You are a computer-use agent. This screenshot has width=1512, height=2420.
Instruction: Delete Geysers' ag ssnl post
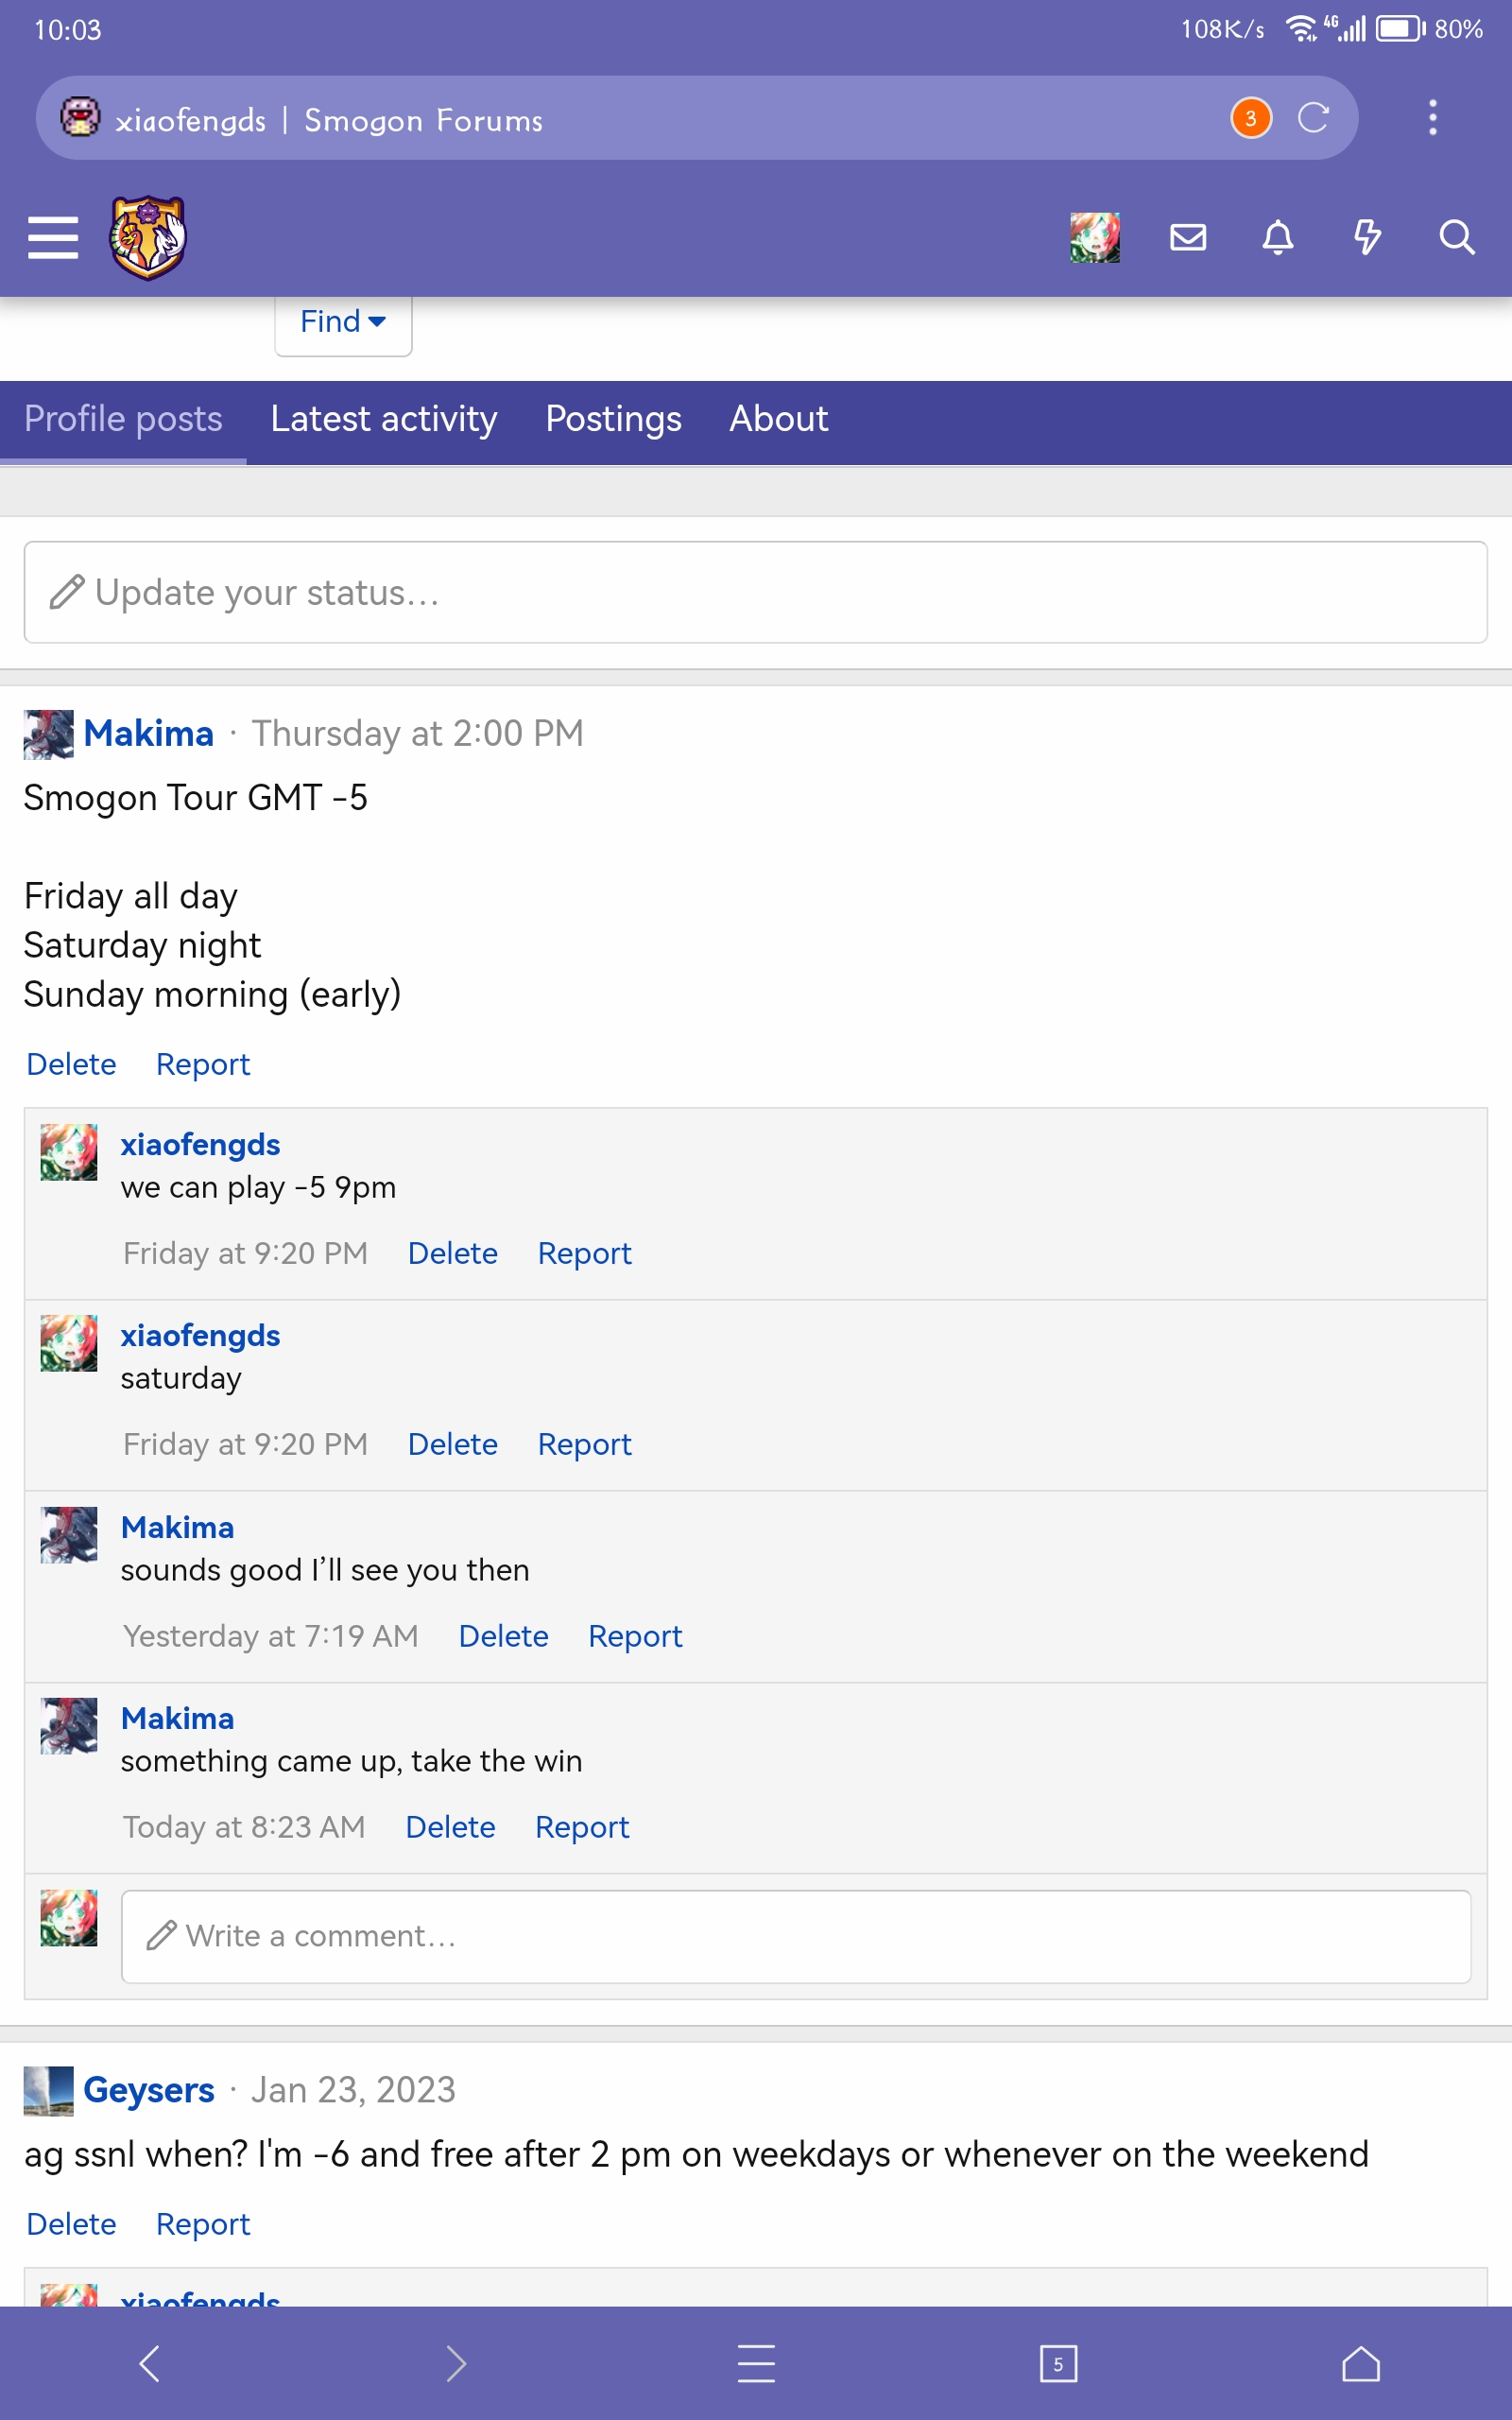click(71, 2224)
